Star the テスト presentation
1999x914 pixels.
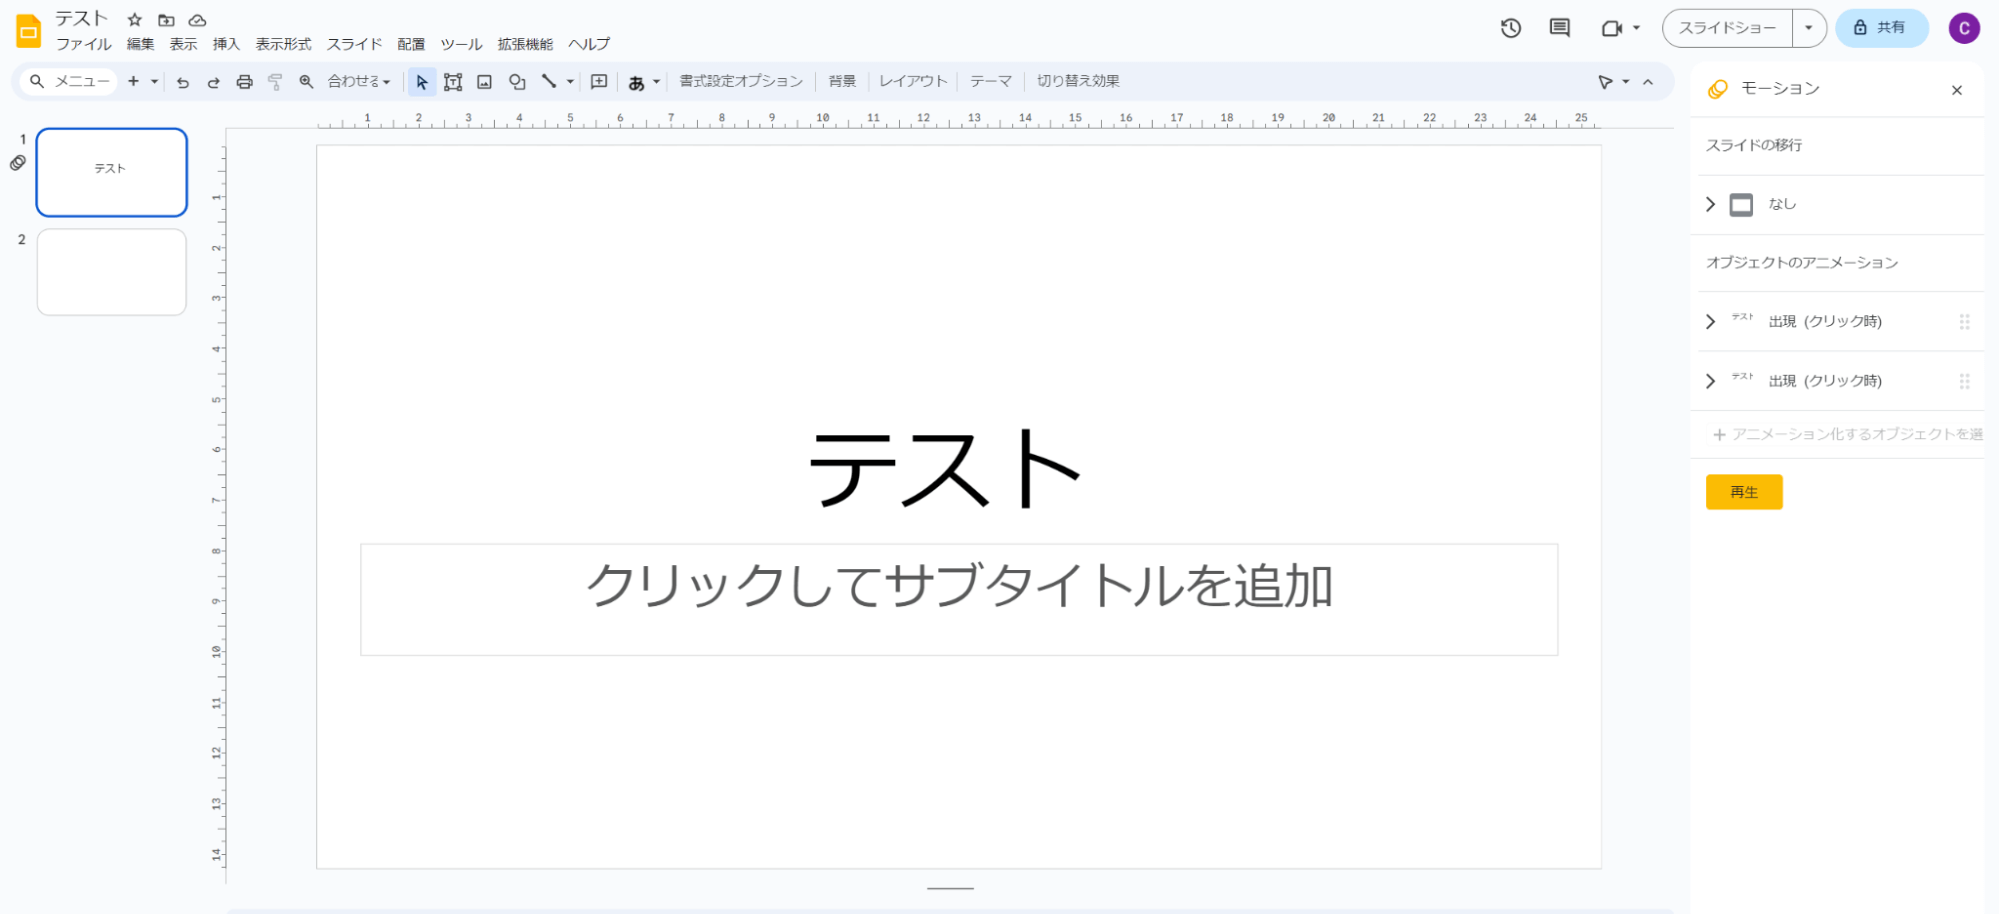(x=135, y=20)
